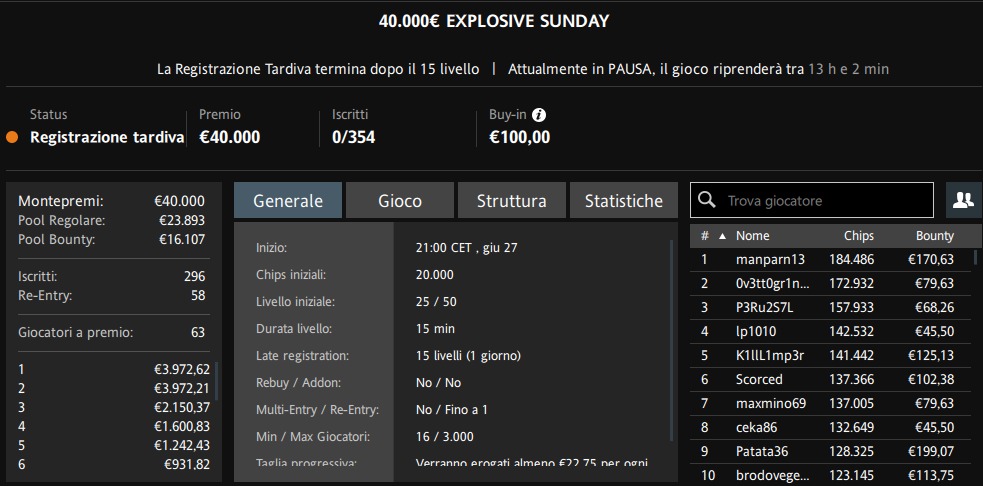Switch to the Generale tab

click(288, 201)
